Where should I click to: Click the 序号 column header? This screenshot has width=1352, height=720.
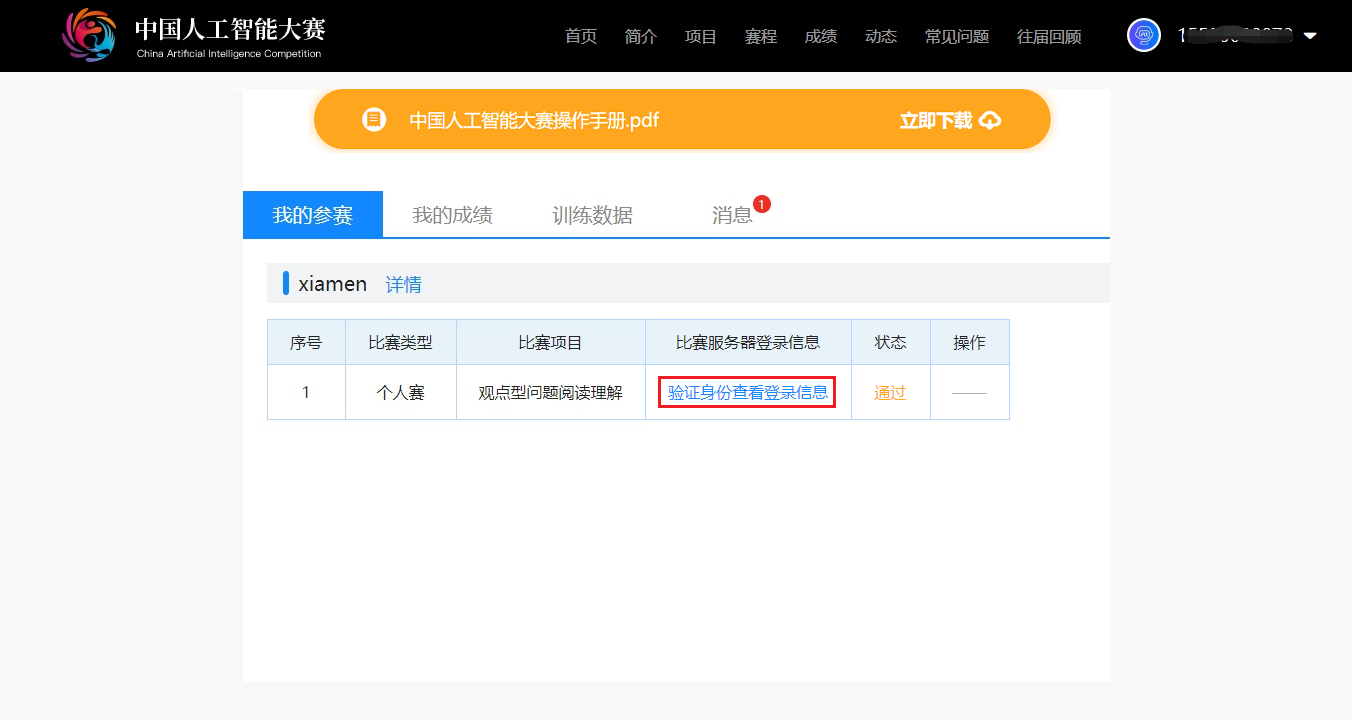[x=306, y=342]
